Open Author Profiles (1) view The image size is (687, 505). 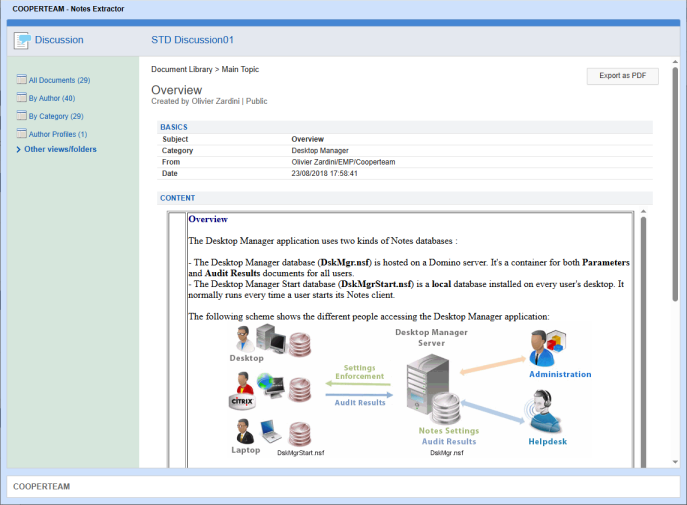(x=58, y=134)
